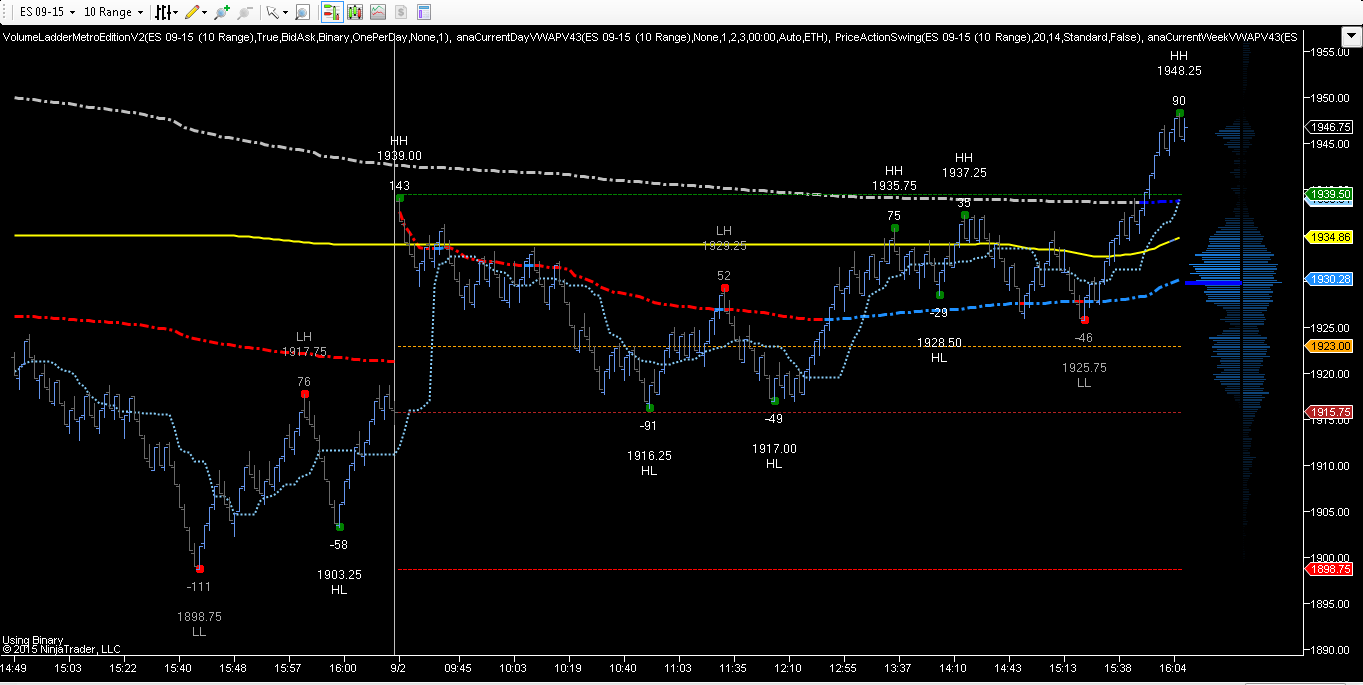Select the pencil drawing tools icon
The width and height of the screenshot is (1363, 685).
(x=192, y=12)
